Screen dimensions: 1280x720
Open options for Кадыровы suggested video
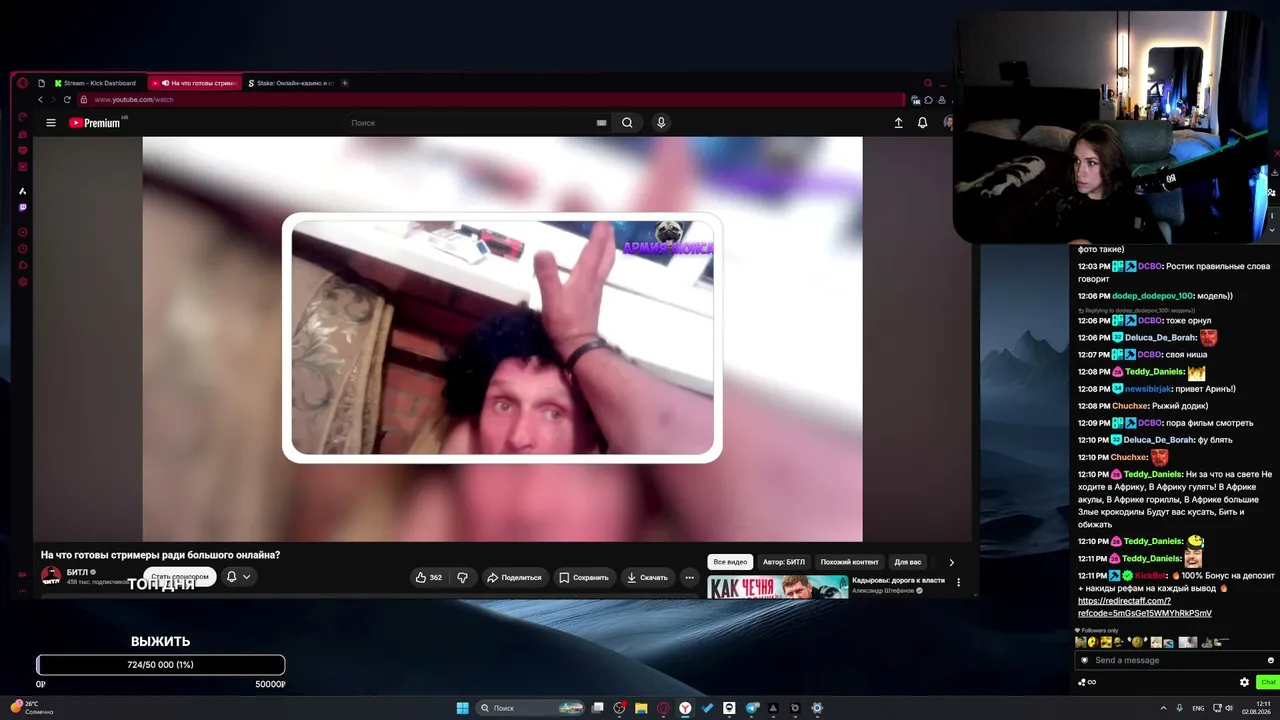(x=958, y=582)
